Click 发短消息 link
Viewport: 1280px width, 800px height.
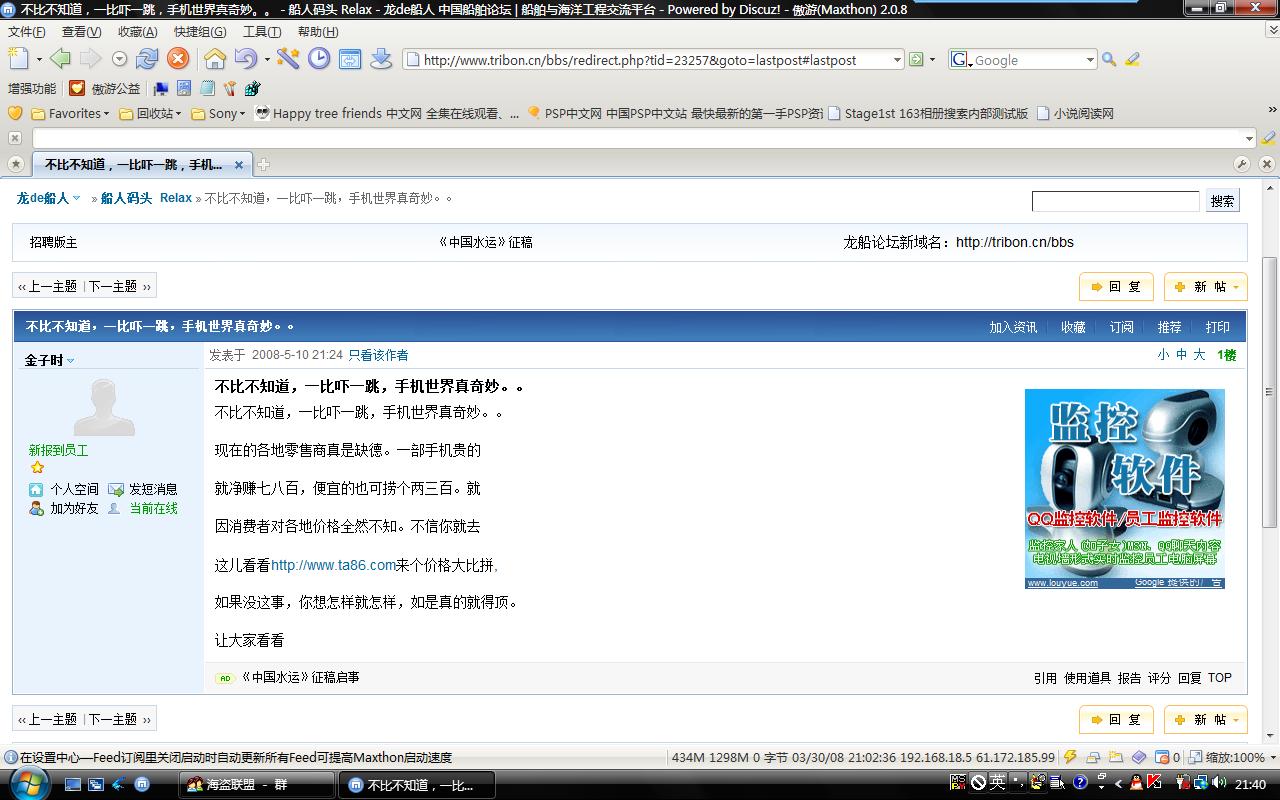[153, 489]
